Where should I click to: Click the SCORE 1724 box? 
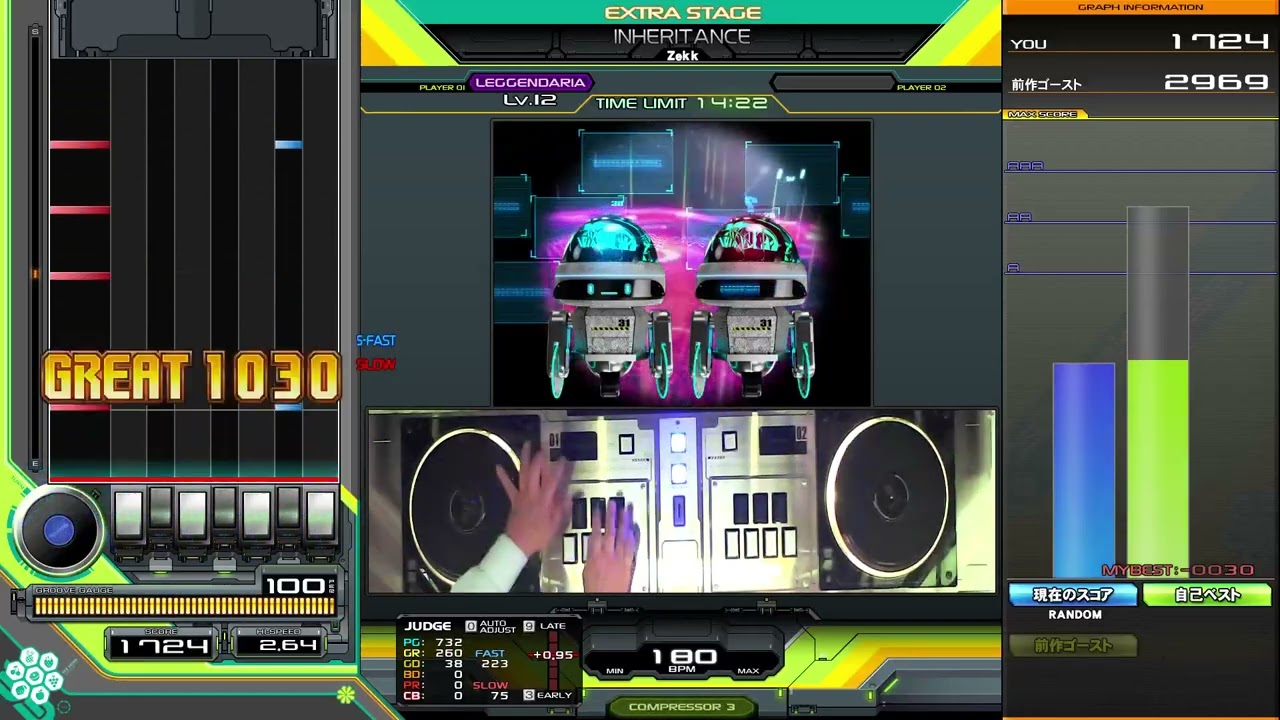(x=163, y=644)
